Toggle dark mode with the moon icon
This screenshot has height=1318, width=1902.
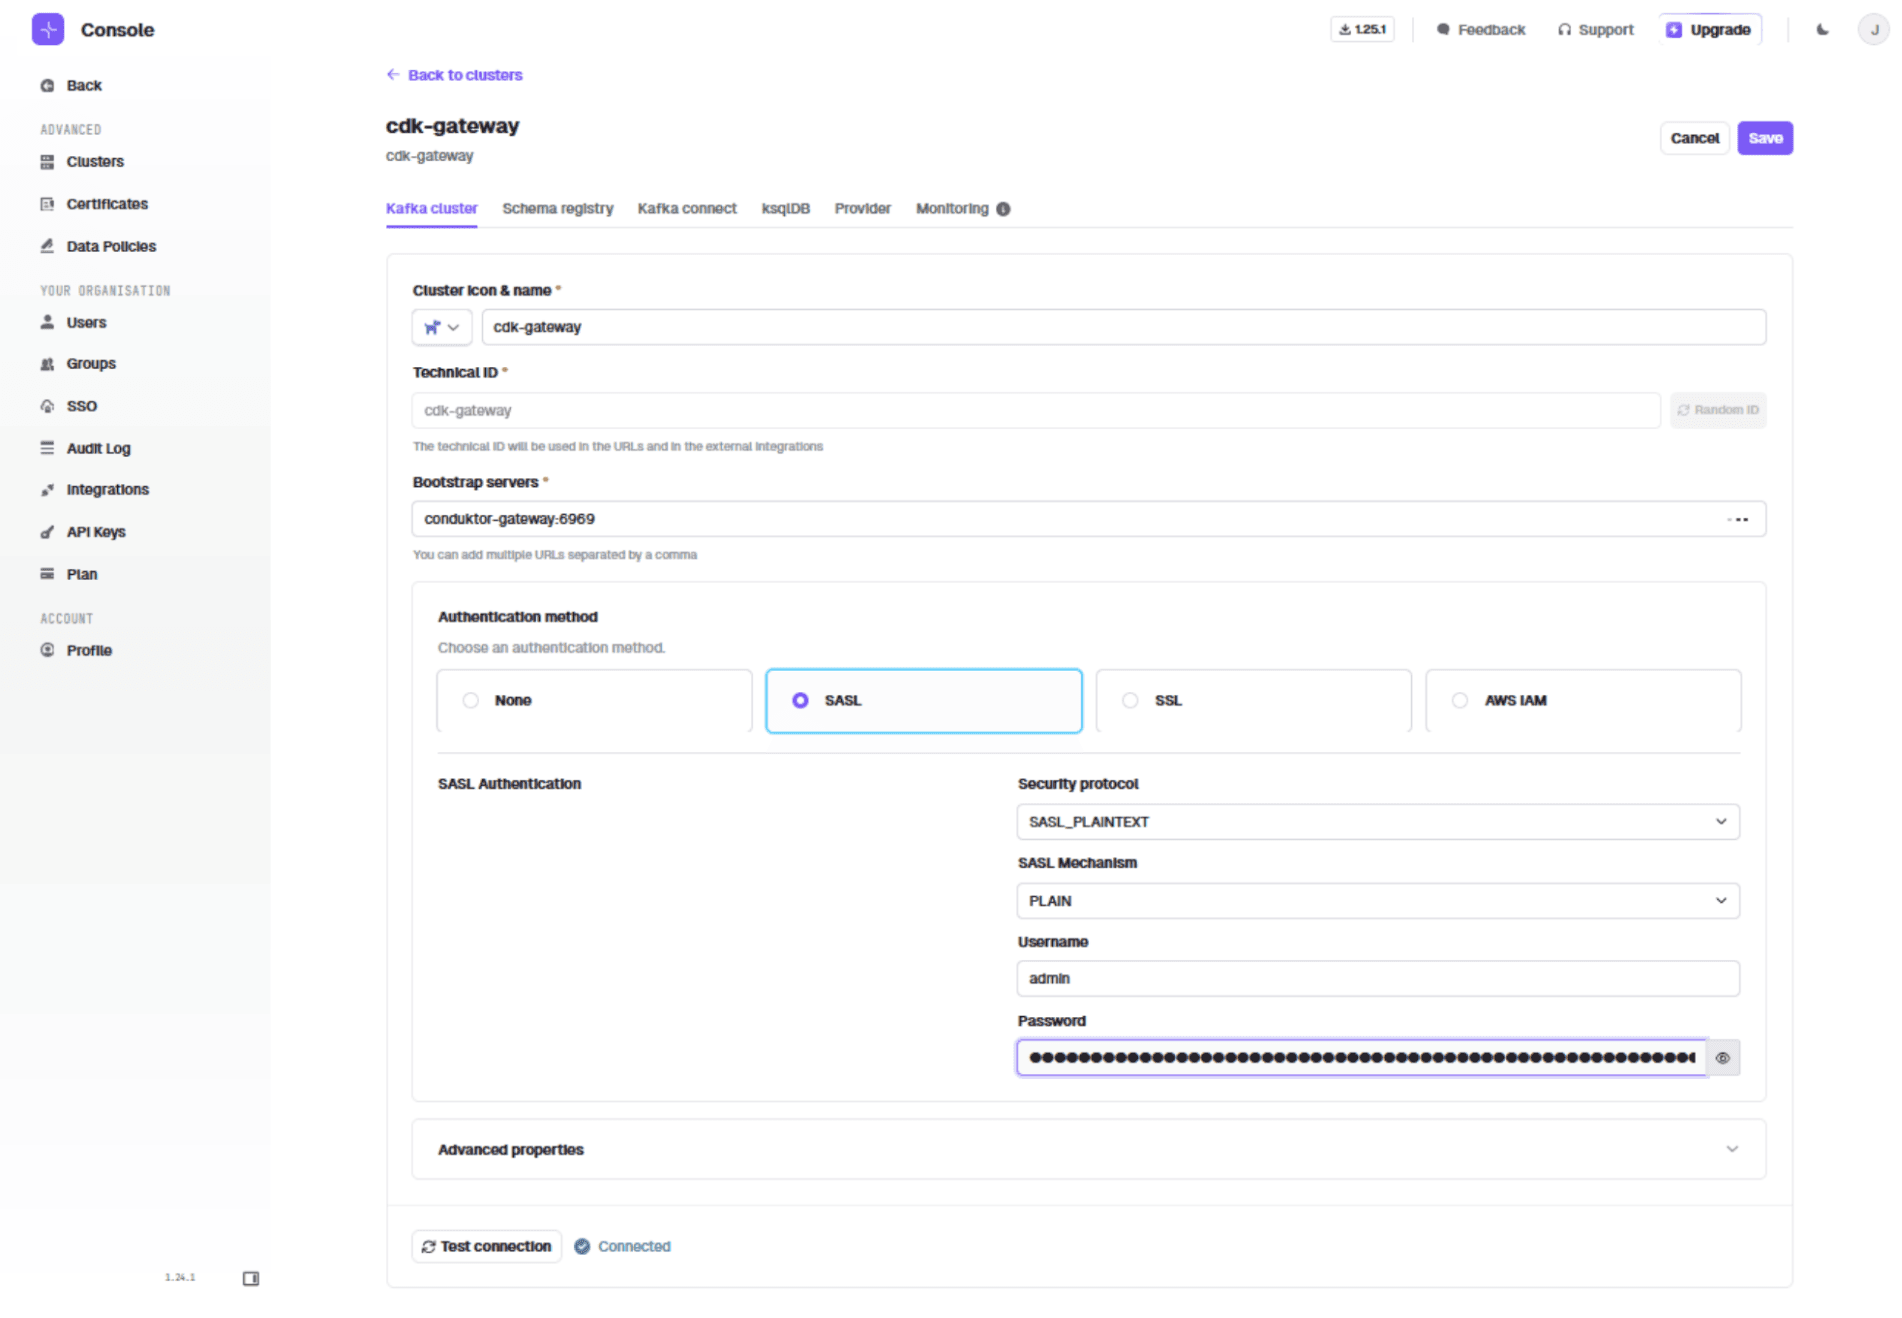(1822, 30)
